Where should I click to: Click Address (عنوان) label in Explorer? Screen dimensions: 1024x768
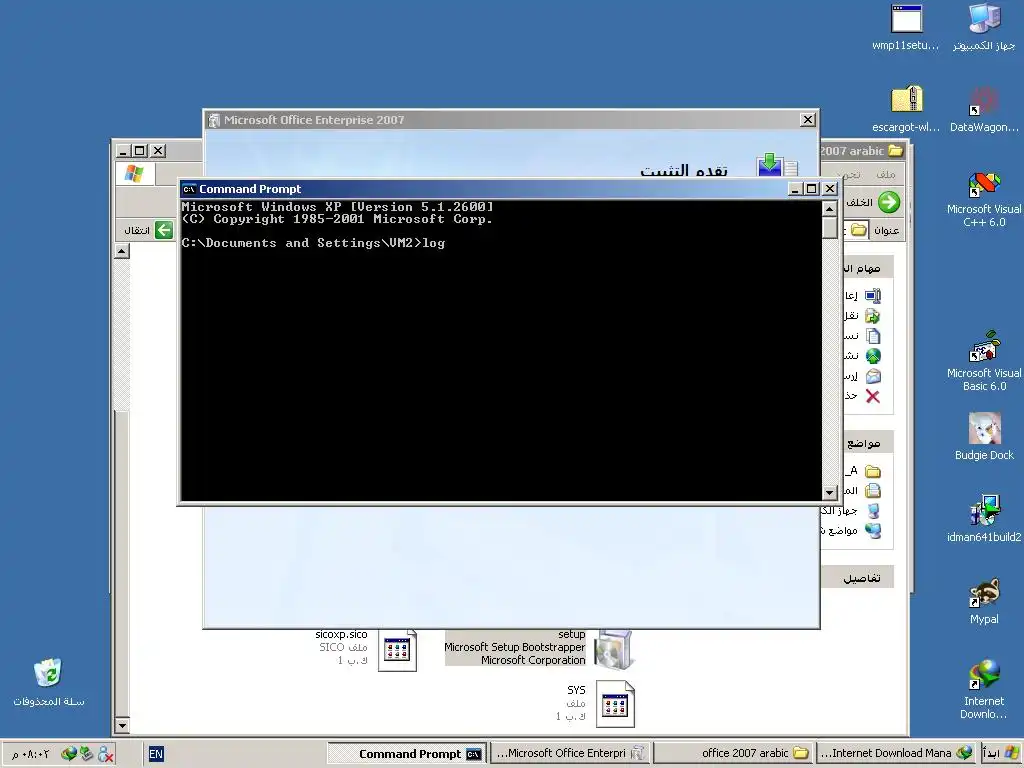(x=886, y=230)
